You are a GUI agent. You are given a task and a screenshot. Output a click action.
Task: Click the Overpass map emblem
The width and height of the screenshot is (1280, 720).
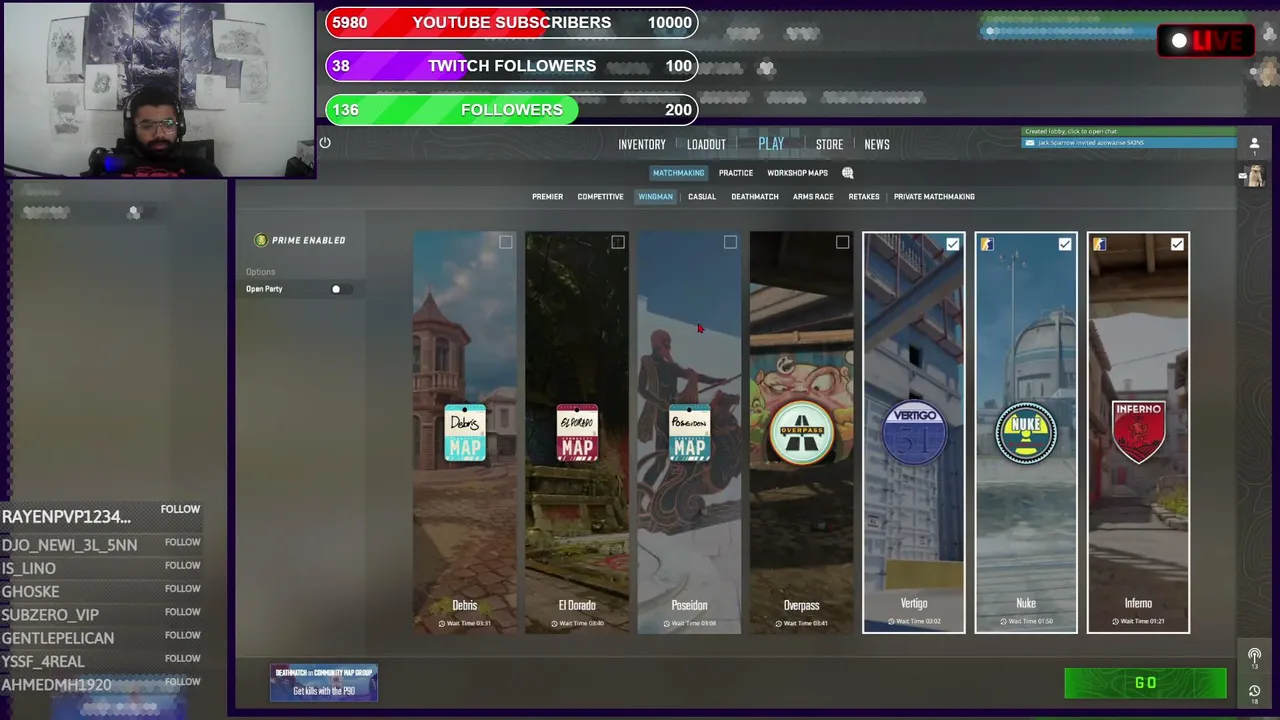pos(801,433)
